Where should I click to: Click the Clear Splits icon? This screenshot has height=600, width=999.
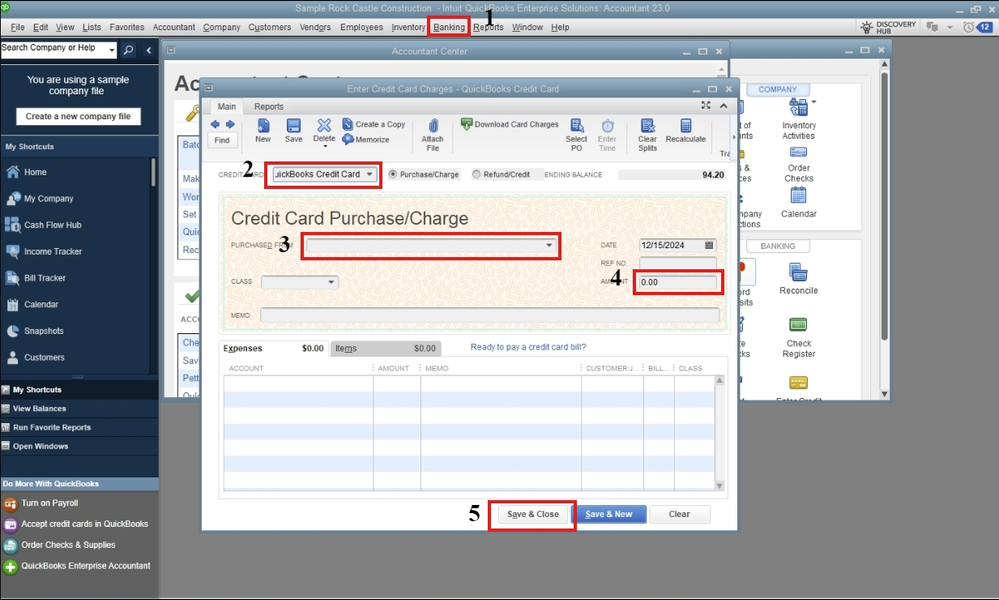[x=647, y=125]
